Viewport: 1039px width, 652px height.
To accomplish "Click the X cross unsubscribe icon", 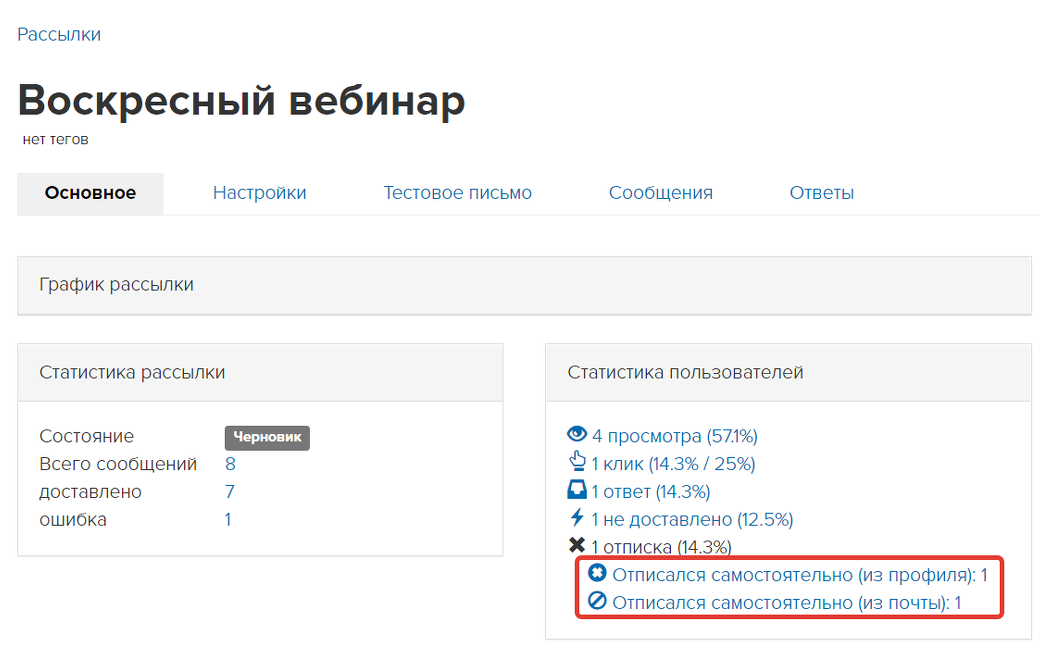I will click(x=577, y=545).
